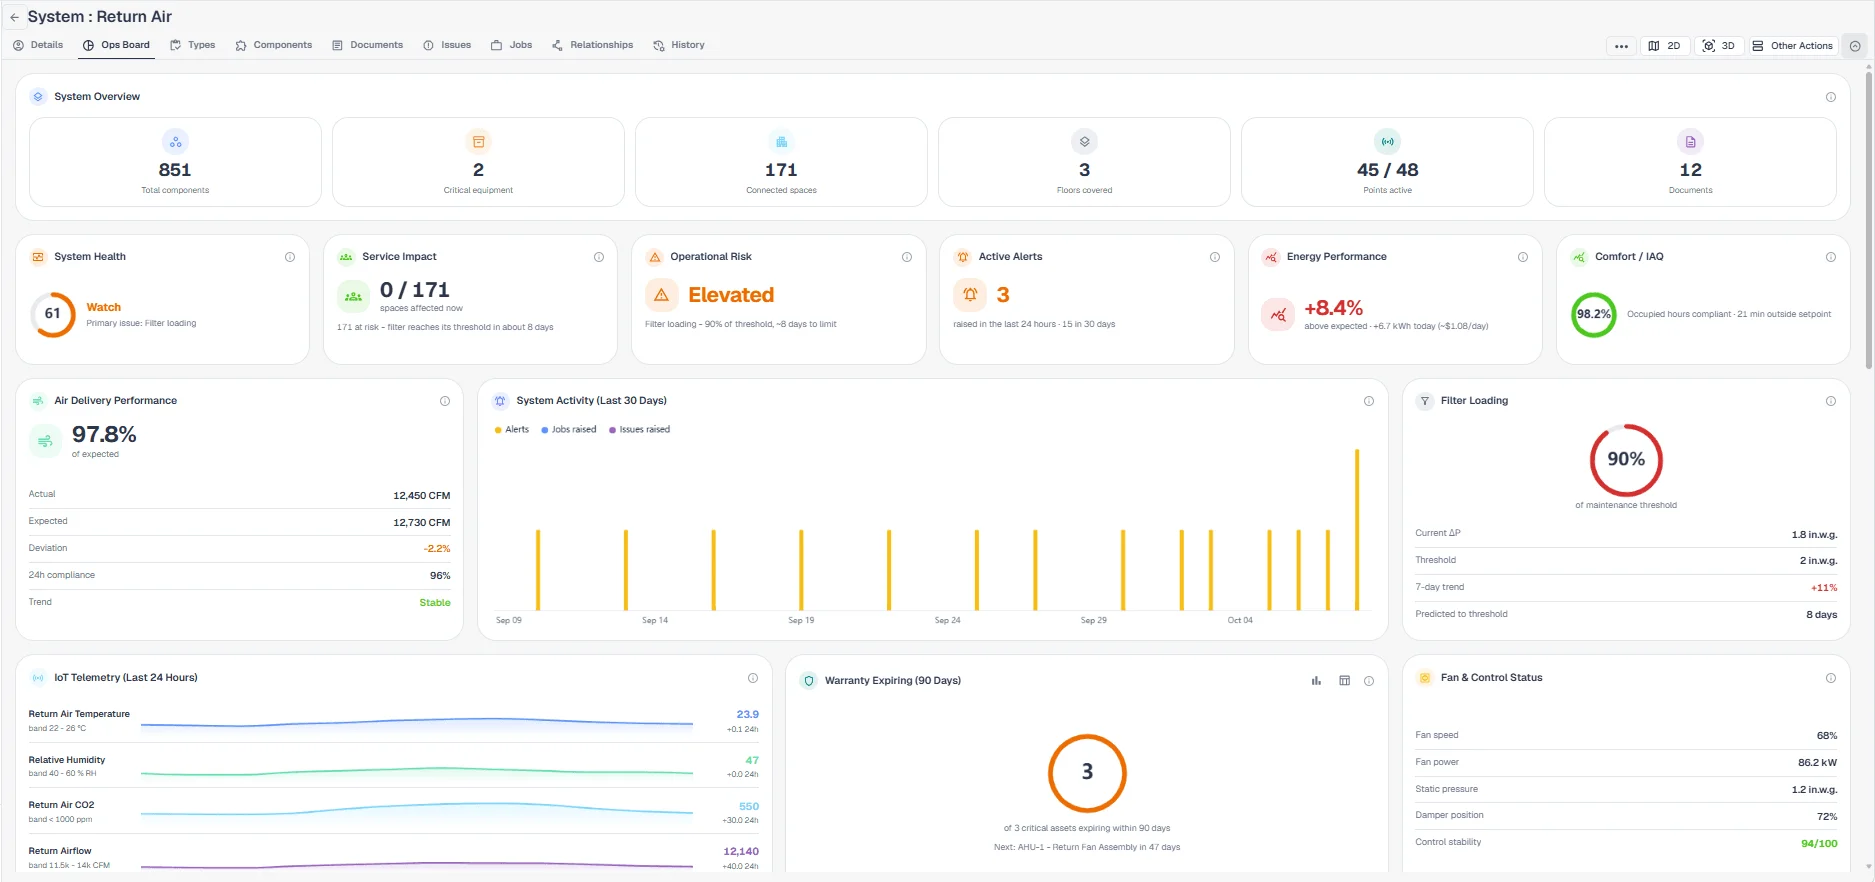Click the Floors covered layers icon

coord(1084,142)
